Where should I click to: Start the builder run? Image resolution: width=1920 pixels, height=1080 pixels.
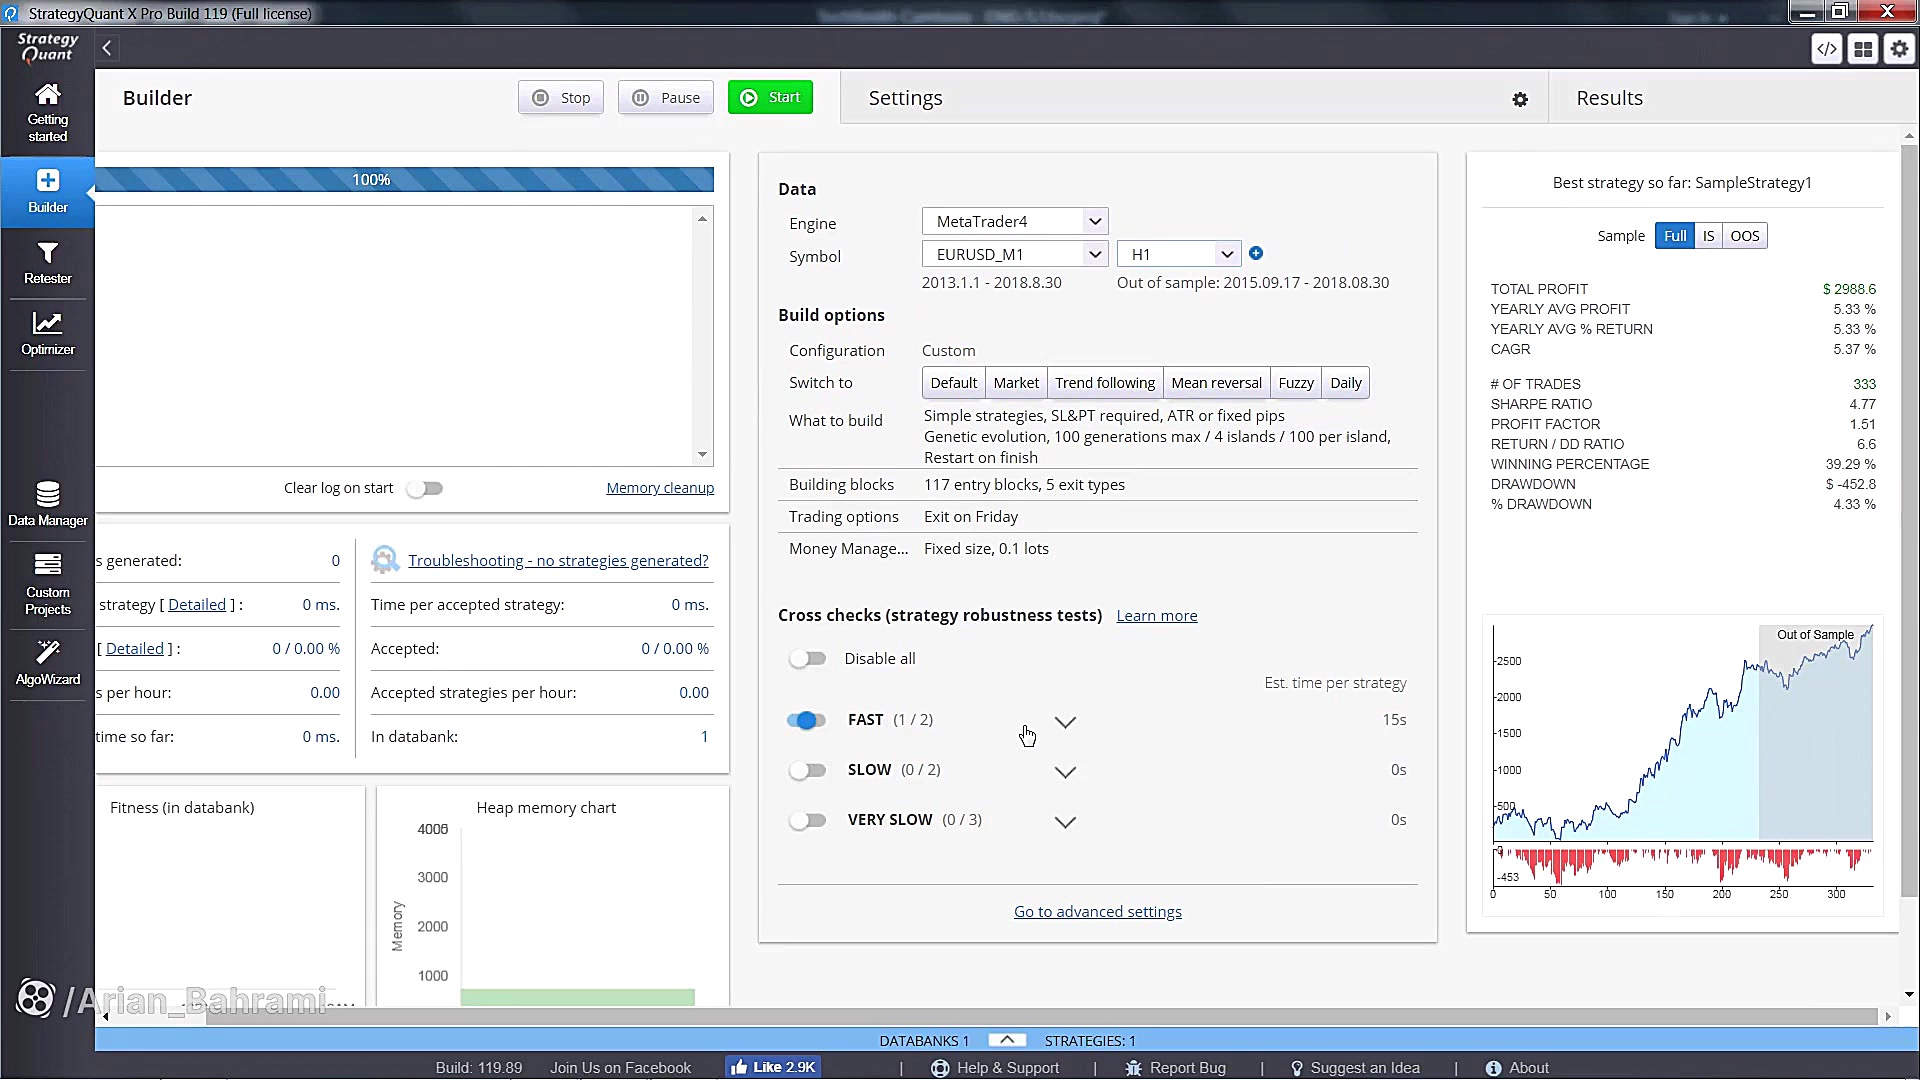click(x=770, y=97)
